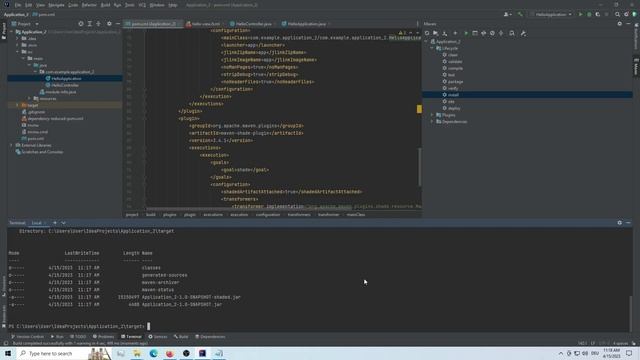Image resolution: width=640 pixels, height=360 pixels.
Task: Open the Navigate menu
Action: tap(56, 5)
